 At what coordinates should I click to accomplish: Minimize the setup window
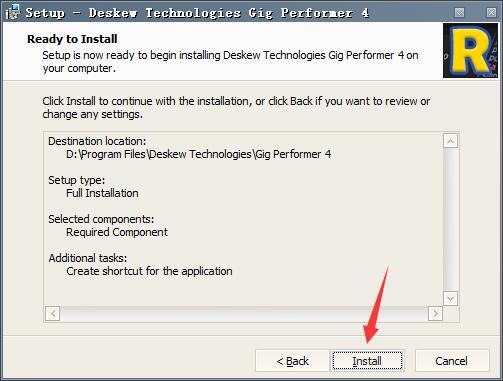click(459, 12)
